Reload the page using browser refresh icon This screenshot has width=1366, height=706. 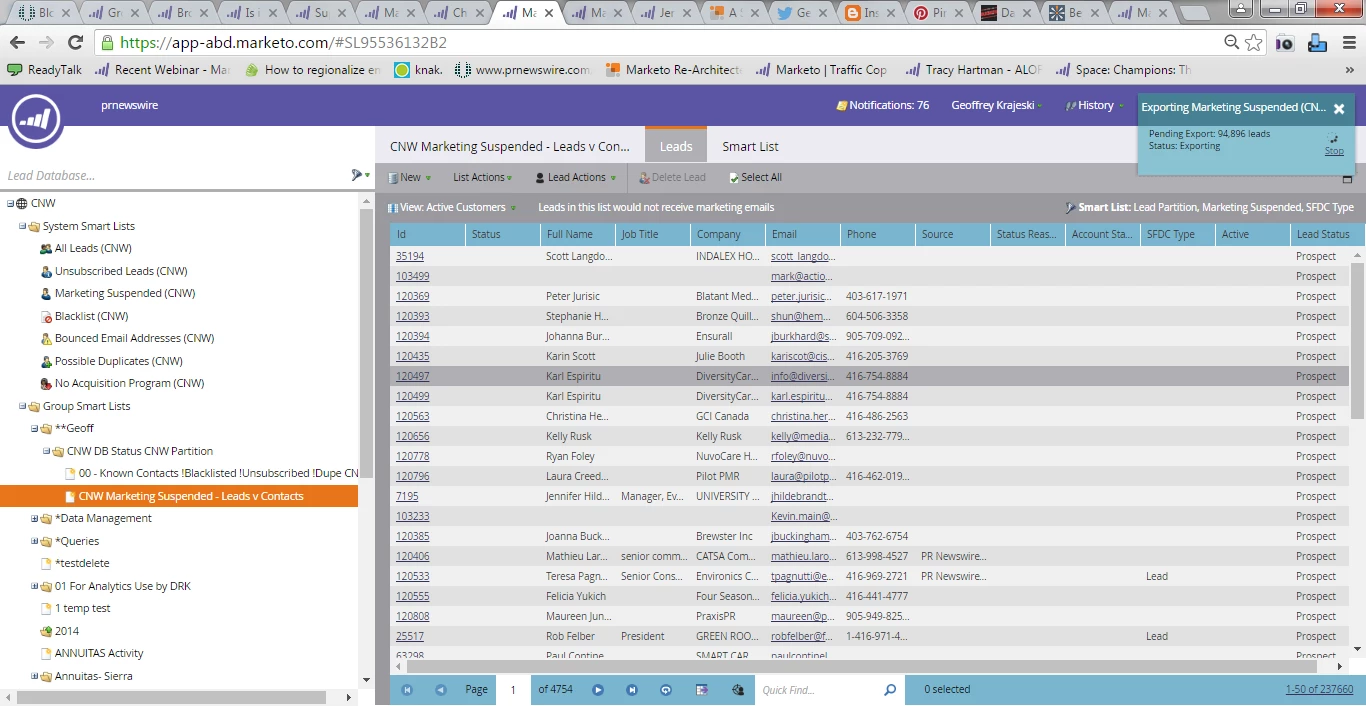click(x=75, y=43)
